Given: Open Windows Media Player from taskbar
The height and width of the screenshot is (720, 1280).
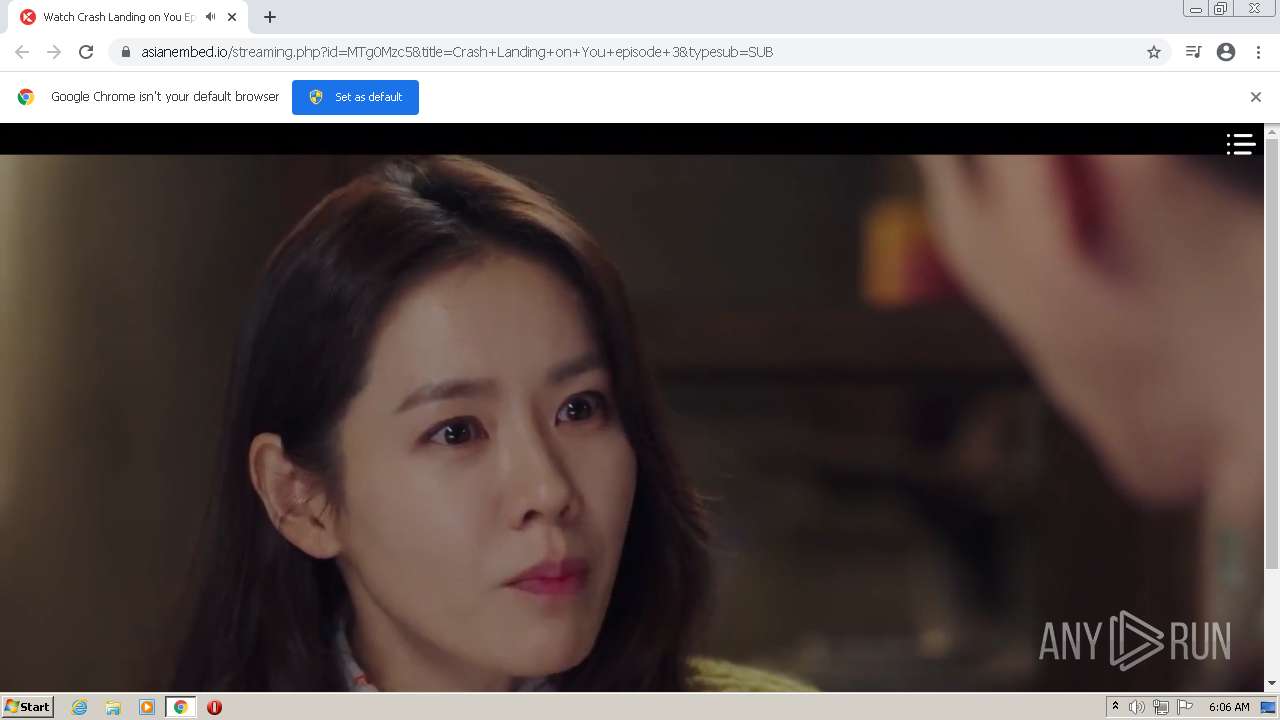Looking at the screenshot, I should click(147, 707).
